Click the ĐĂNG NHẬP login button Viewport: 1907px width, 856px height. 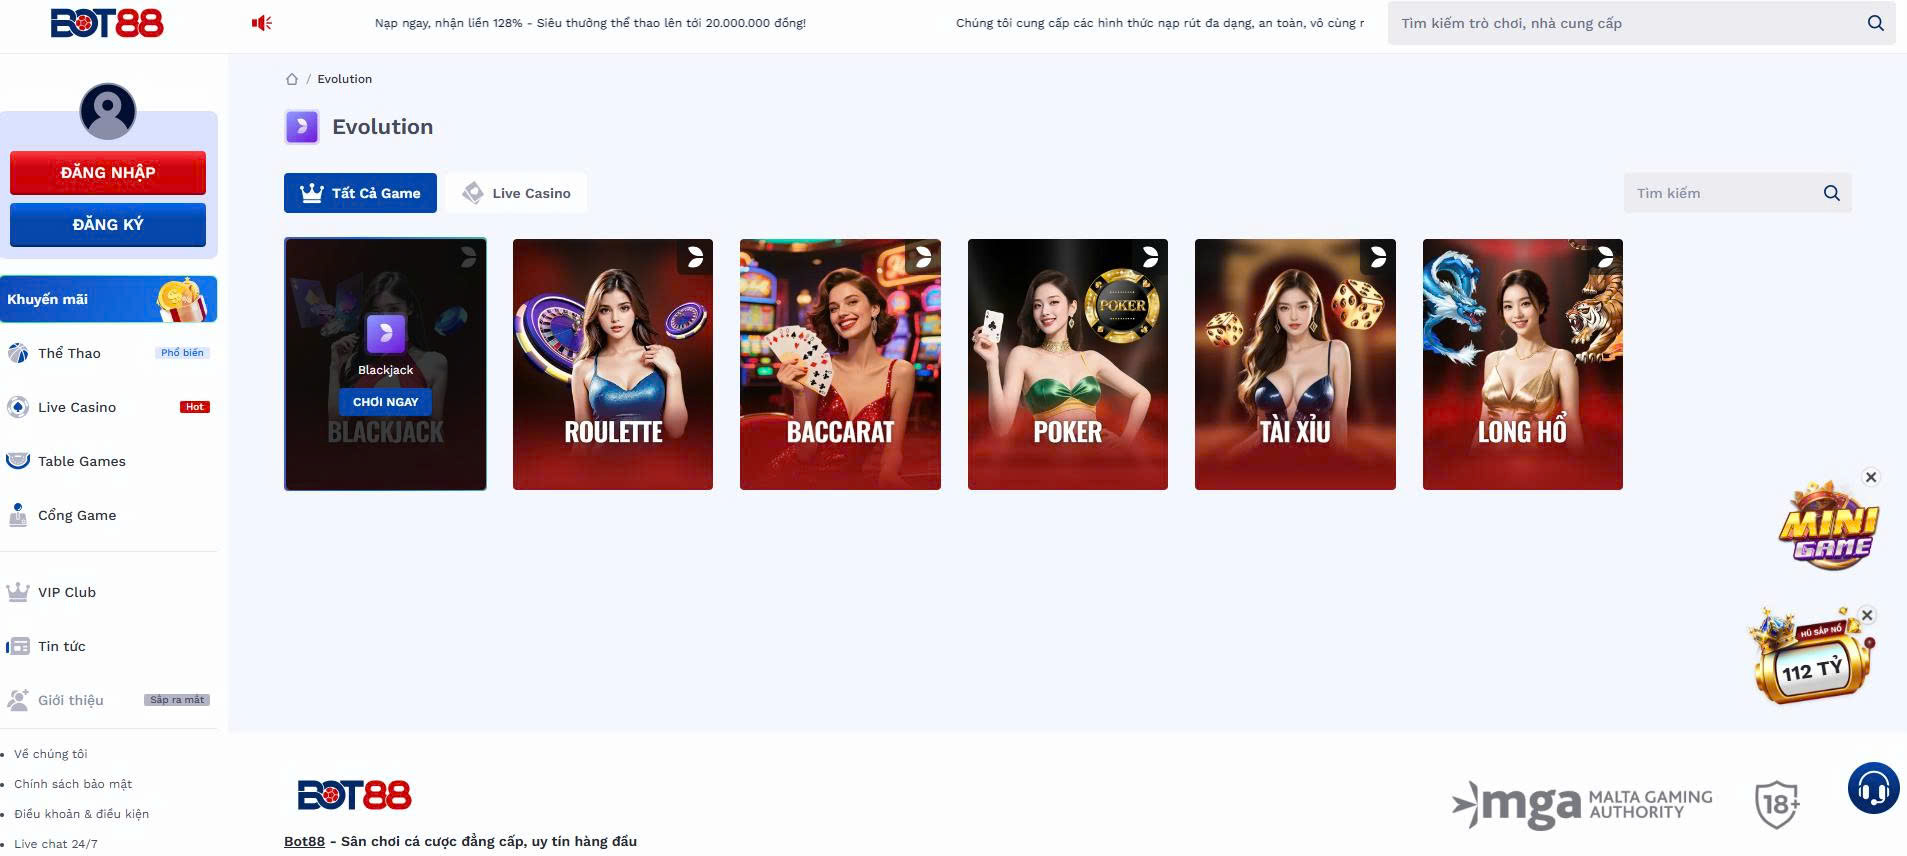[108, 173]
